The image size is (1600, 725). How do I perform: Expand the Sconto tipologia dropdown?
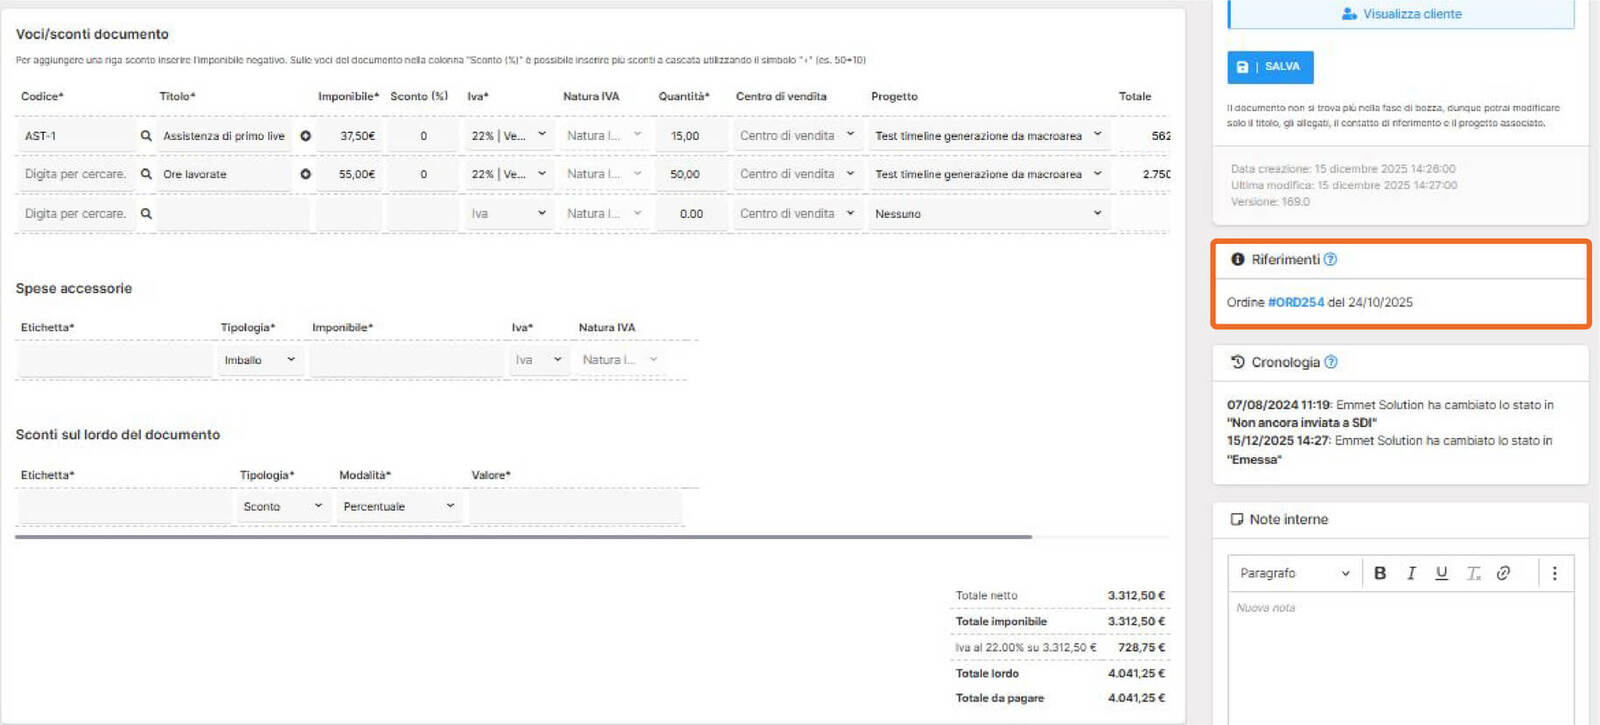click(x=282, y=507)
